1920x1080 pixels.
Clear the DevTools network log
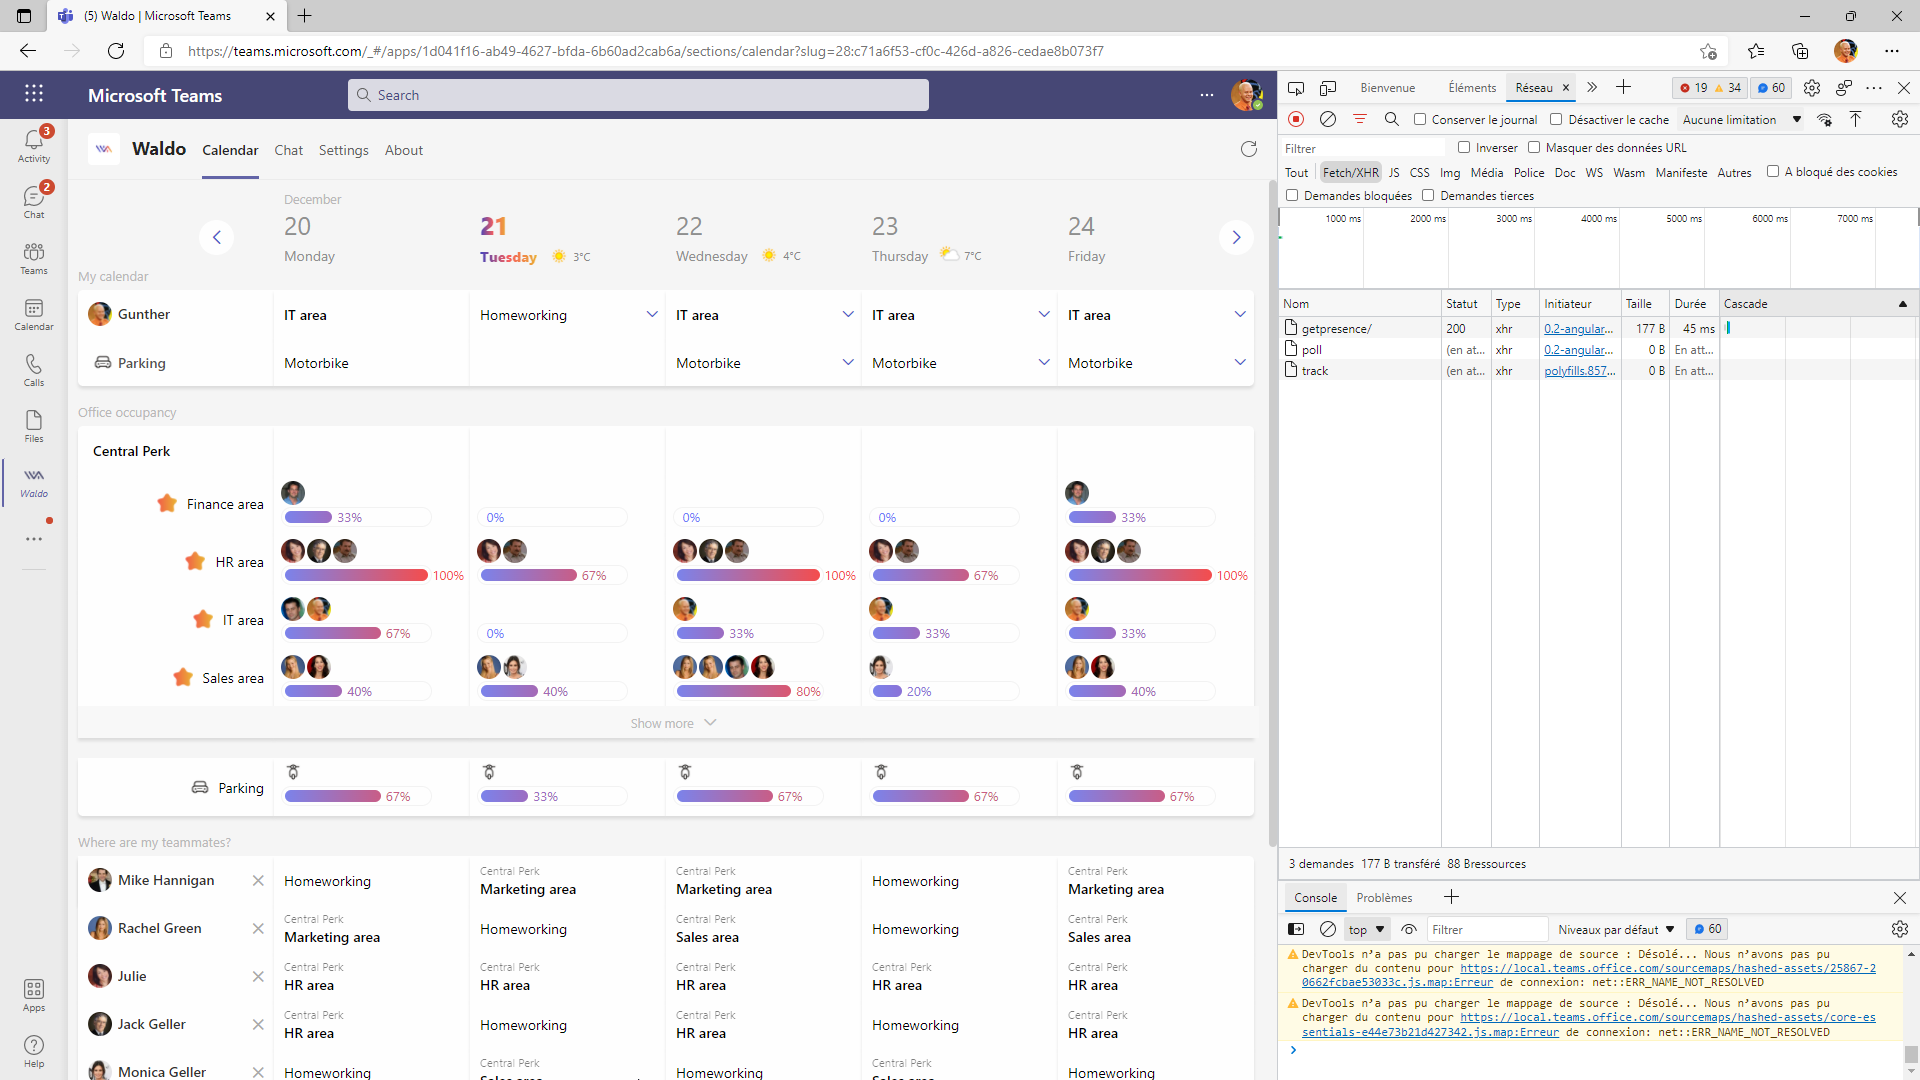coord(1328,119)
